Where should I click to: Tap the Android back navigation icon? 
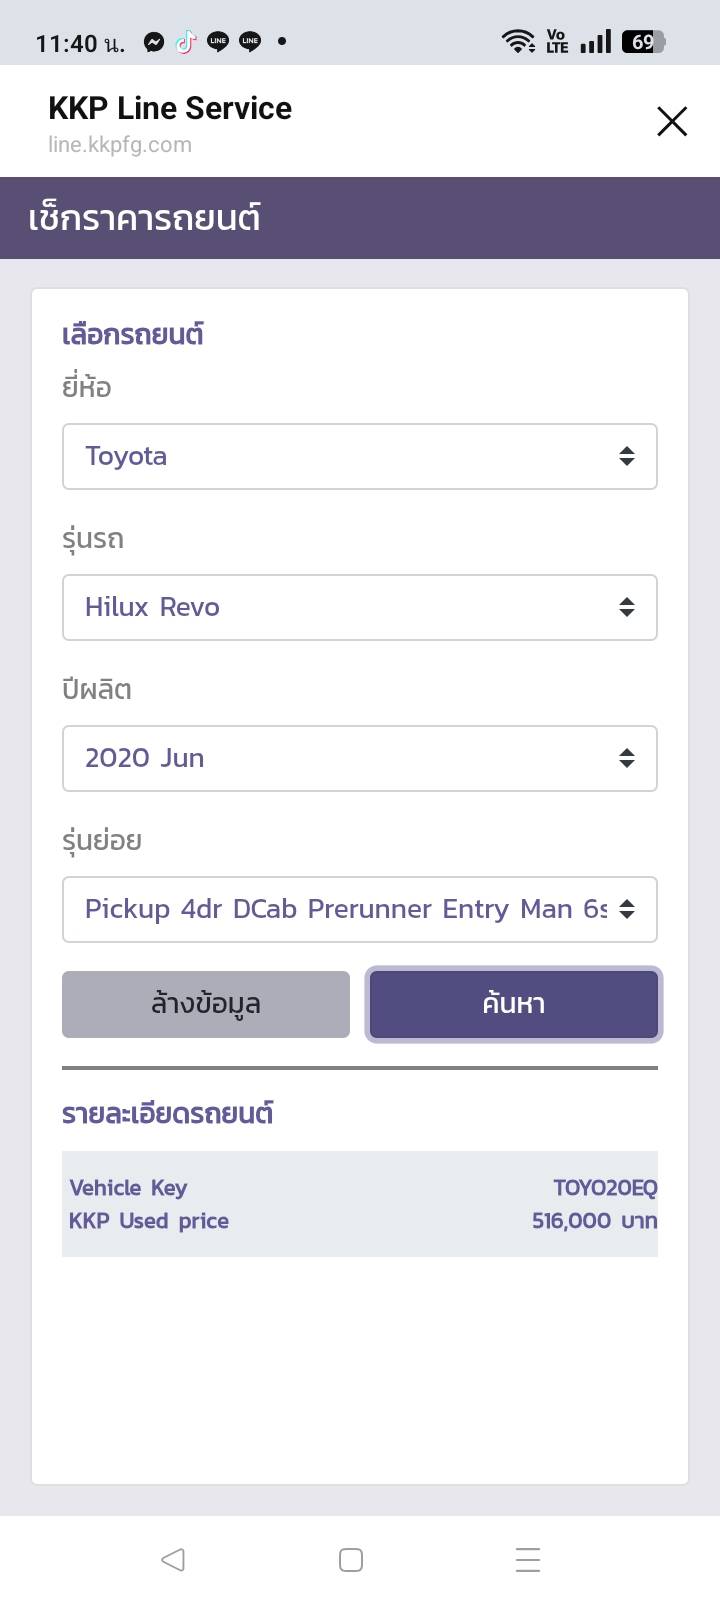tap(173, 1559)
